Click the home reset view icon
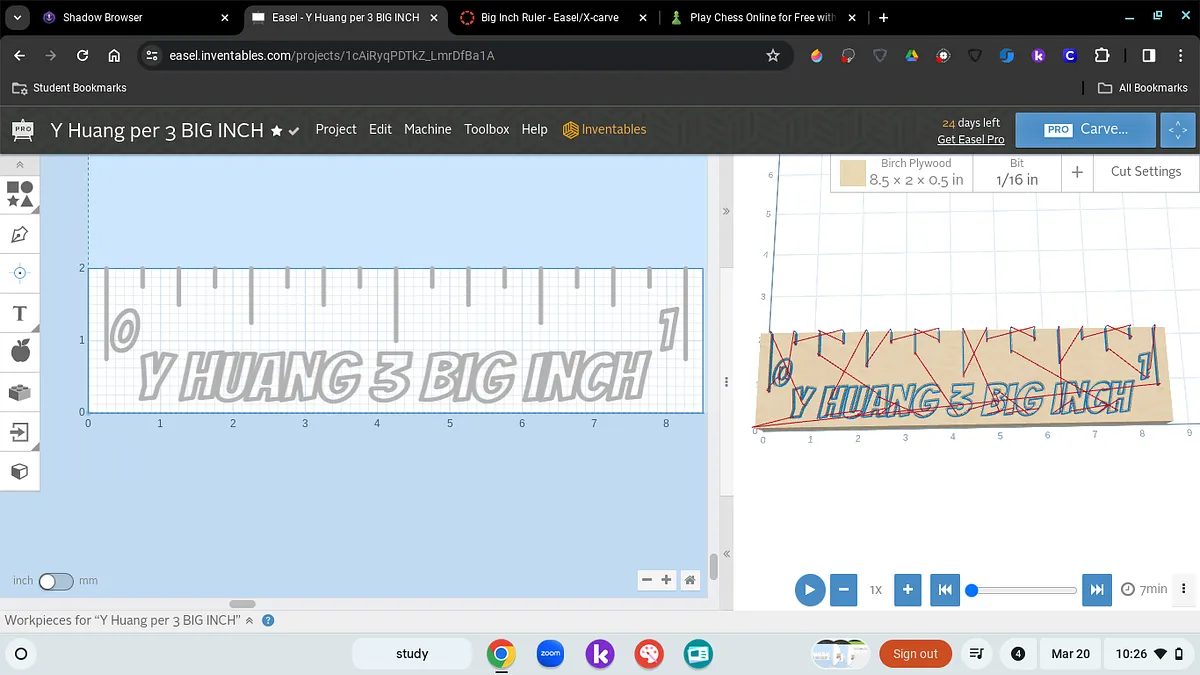 coord(689,580)
